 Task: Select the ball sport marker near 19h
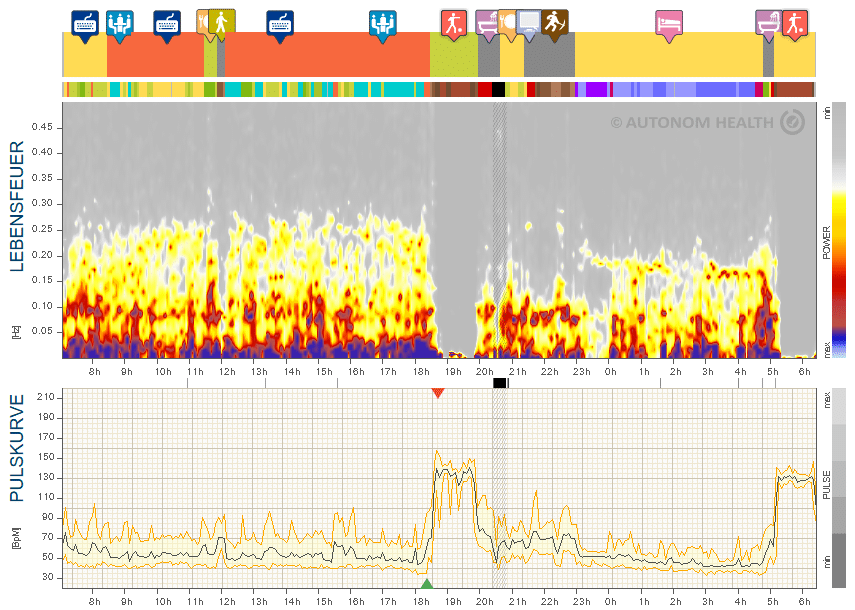click(x=454, y=25)
